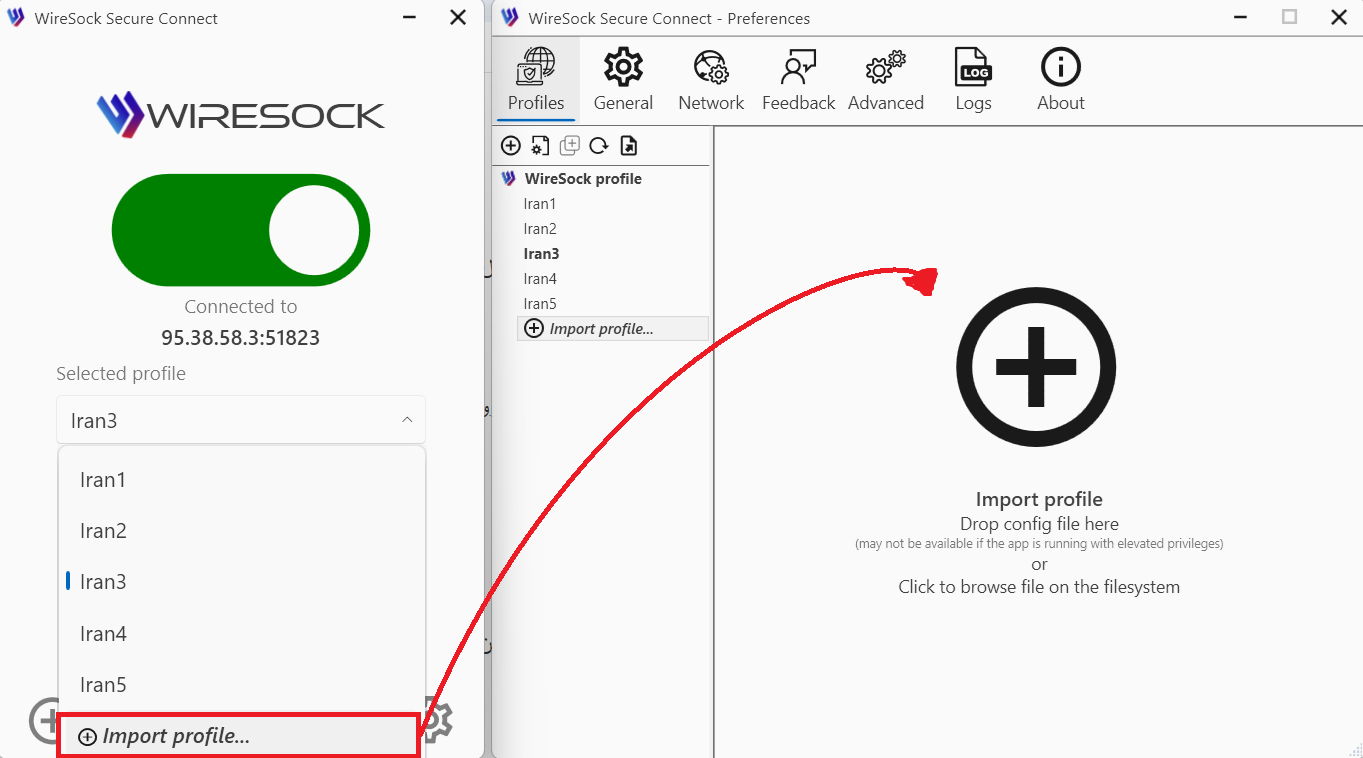Click the 'Connected to' status label
Screen dimensions: 1363x758
point(241,307)
